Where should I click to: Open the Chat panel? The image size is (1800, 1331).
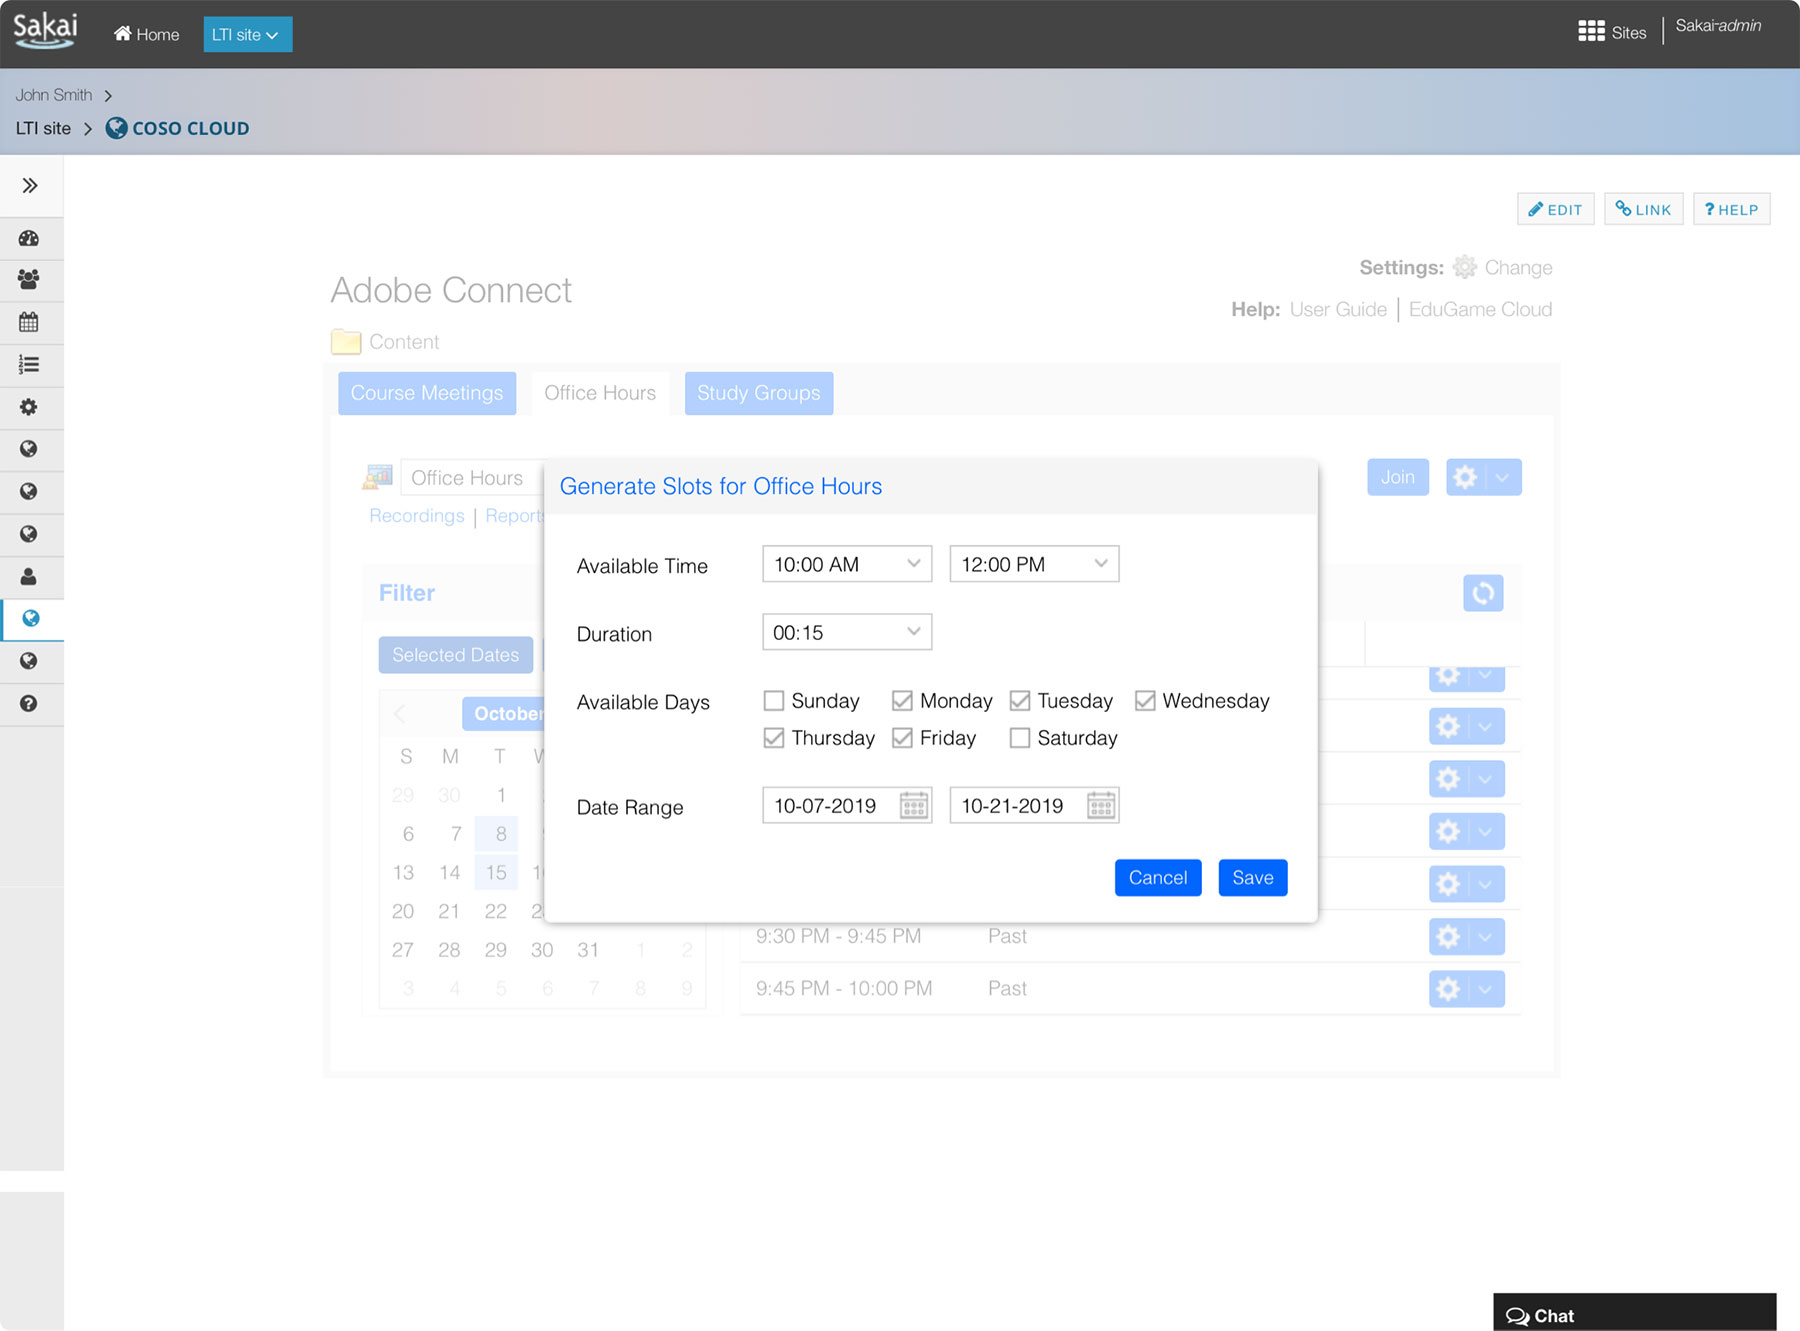coord(1635,1314)
